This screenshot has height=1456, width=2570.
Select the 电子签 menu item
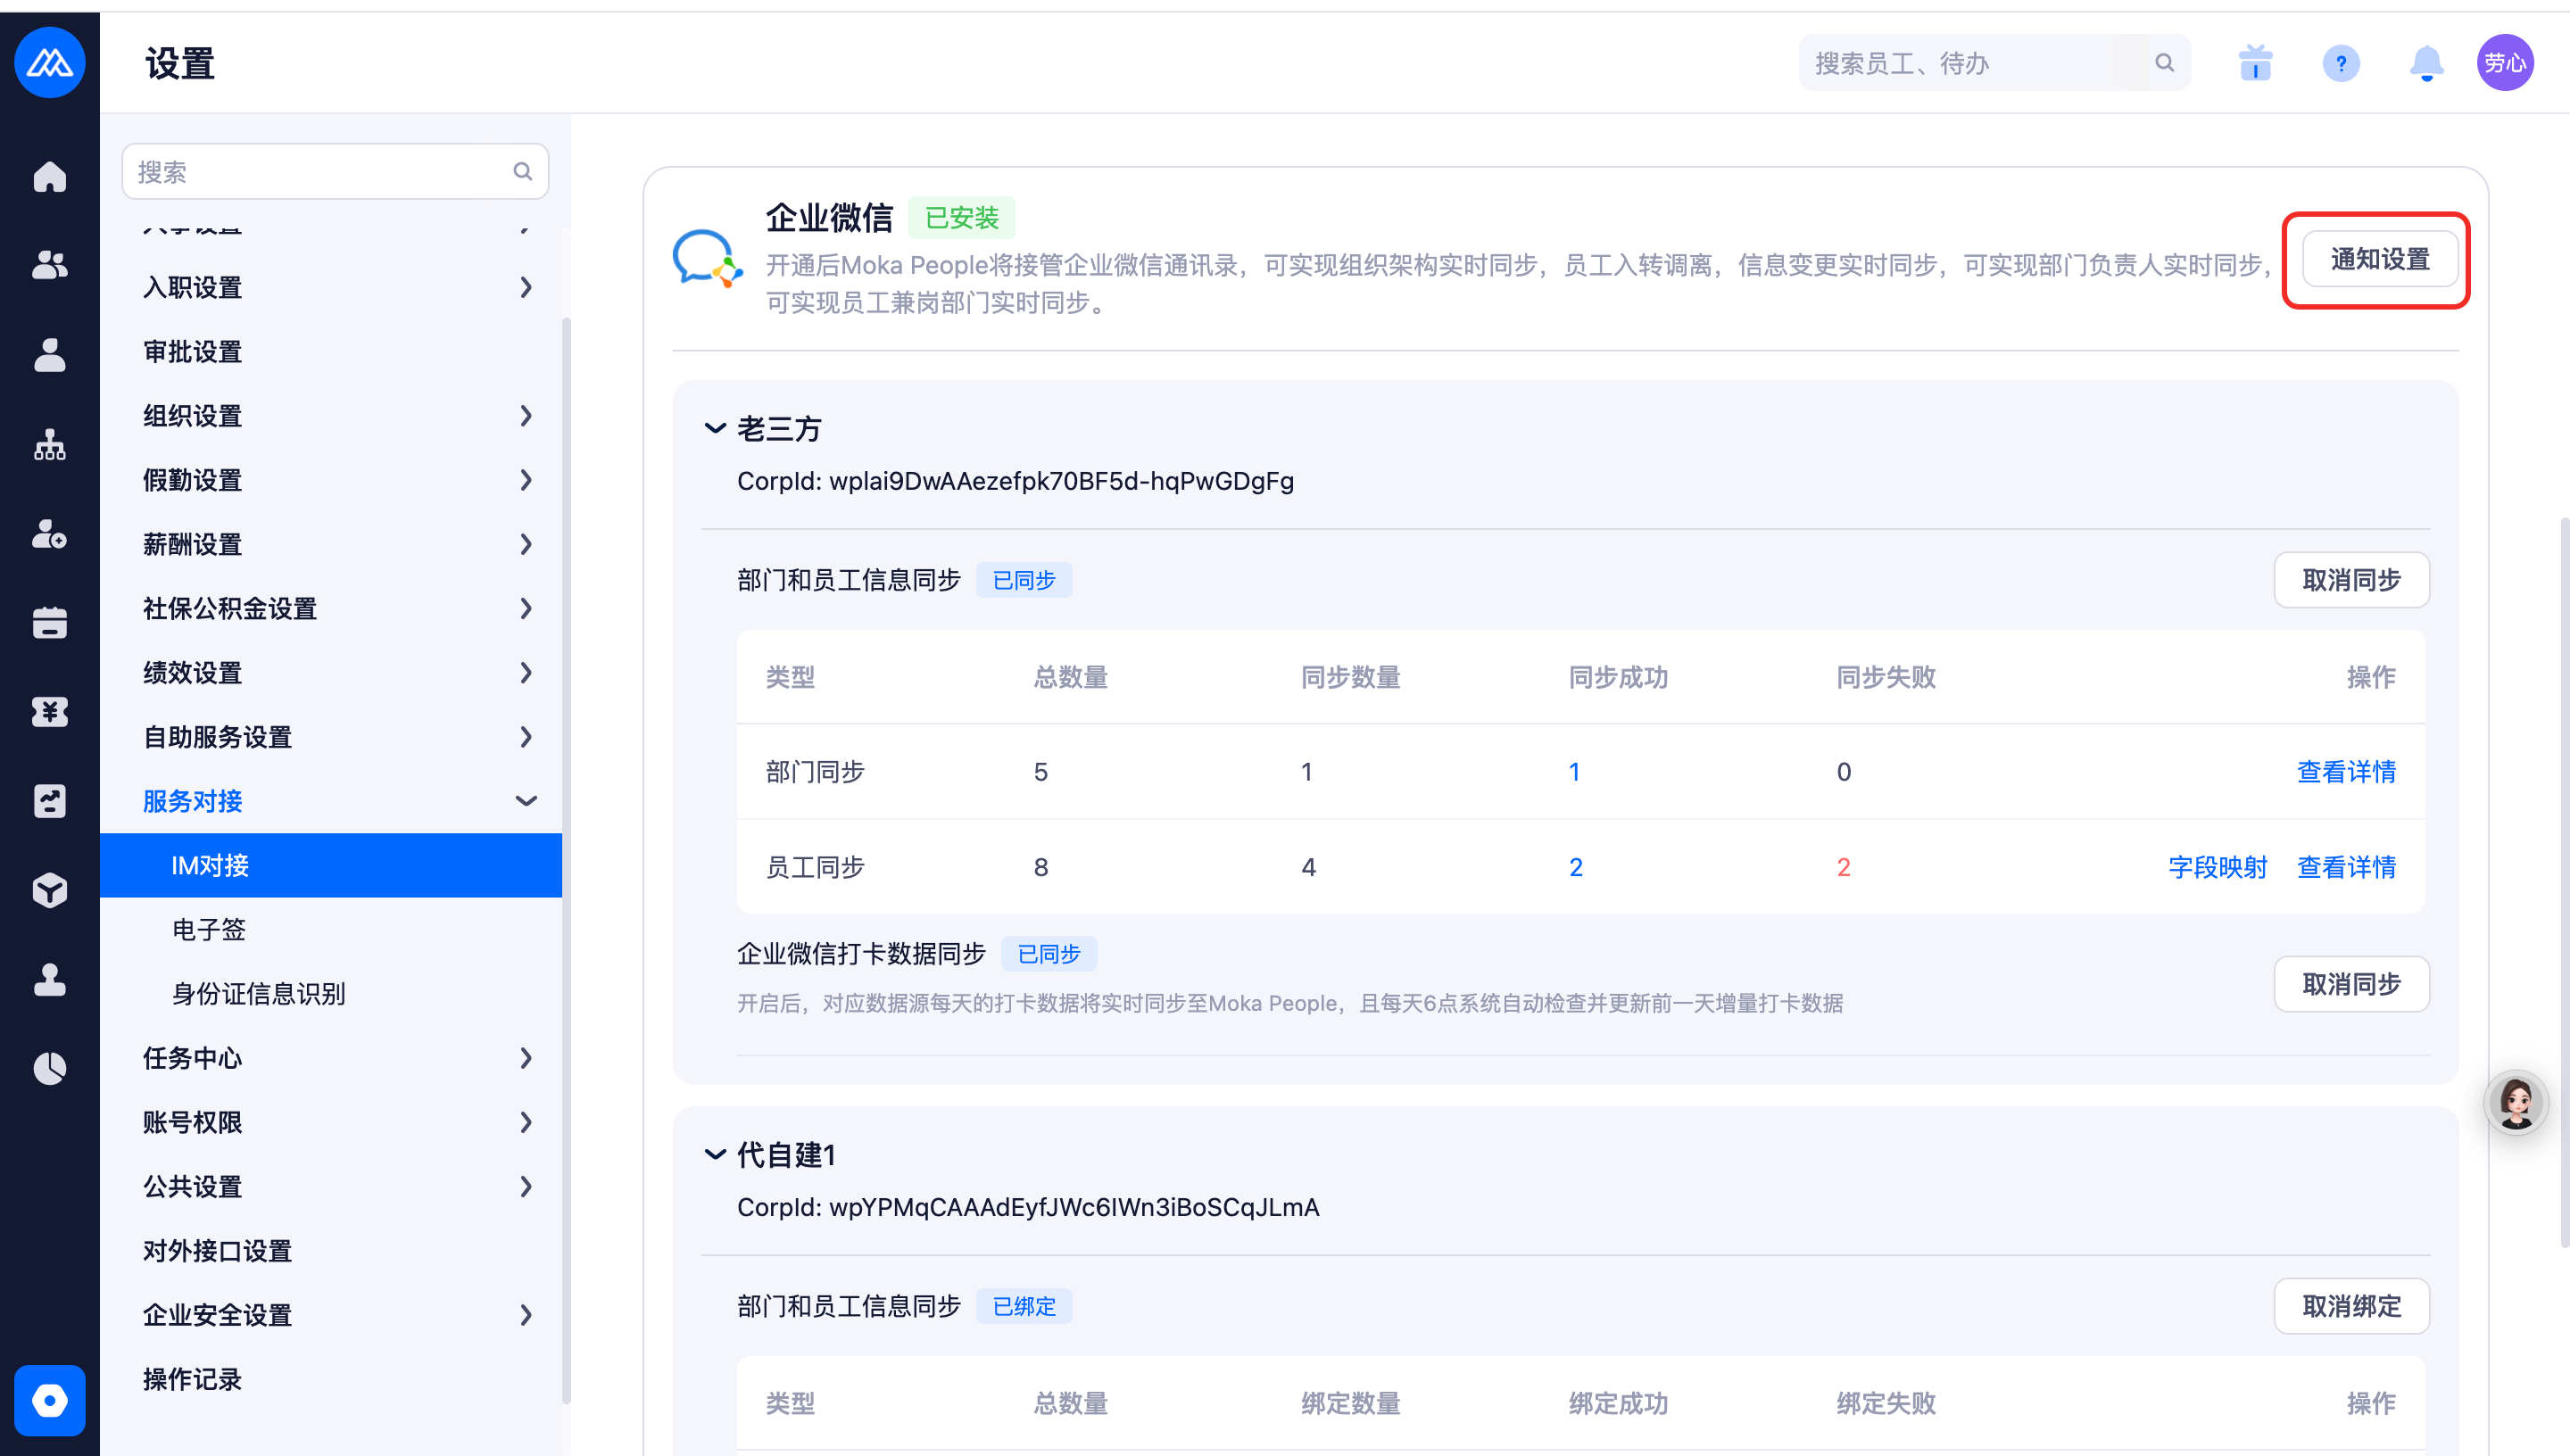(209, 929)
